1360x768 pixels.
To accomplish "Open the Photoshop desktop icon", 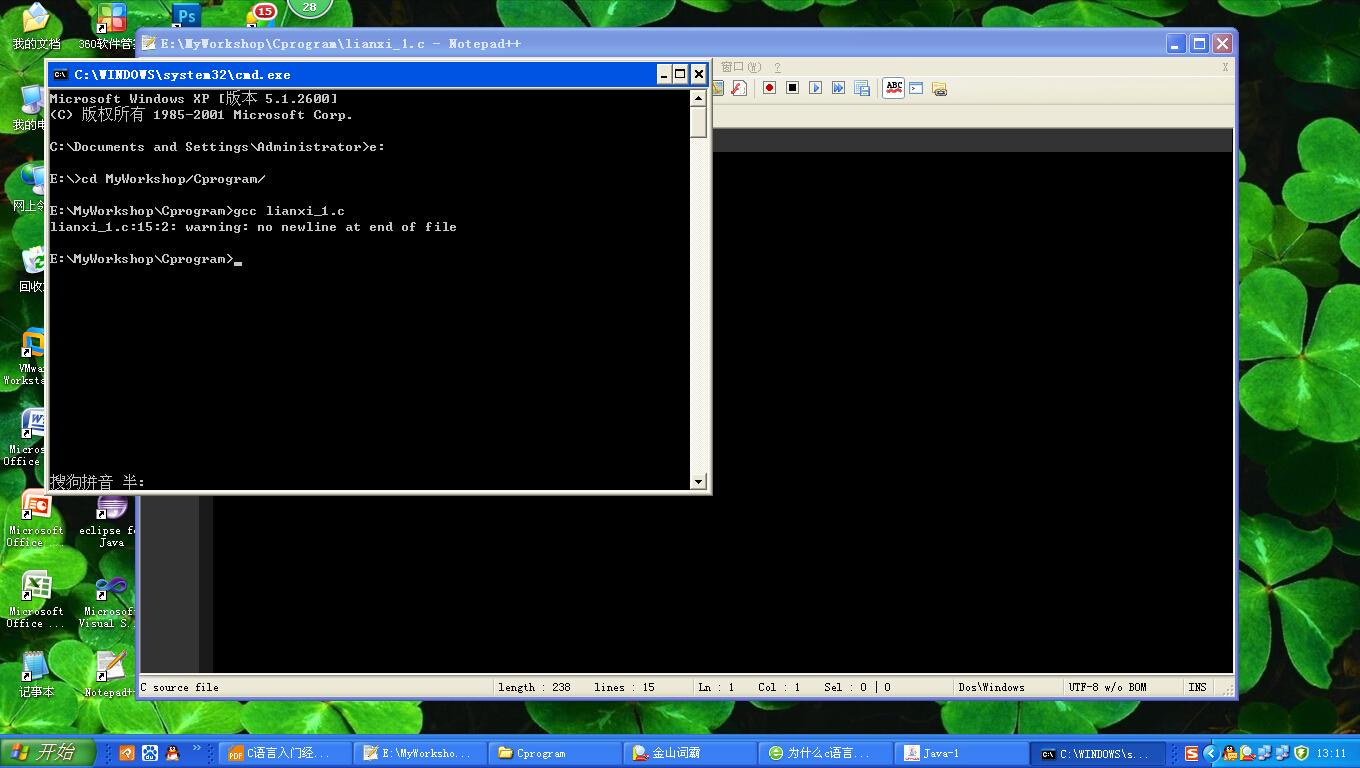I will [x=186, y=16].
